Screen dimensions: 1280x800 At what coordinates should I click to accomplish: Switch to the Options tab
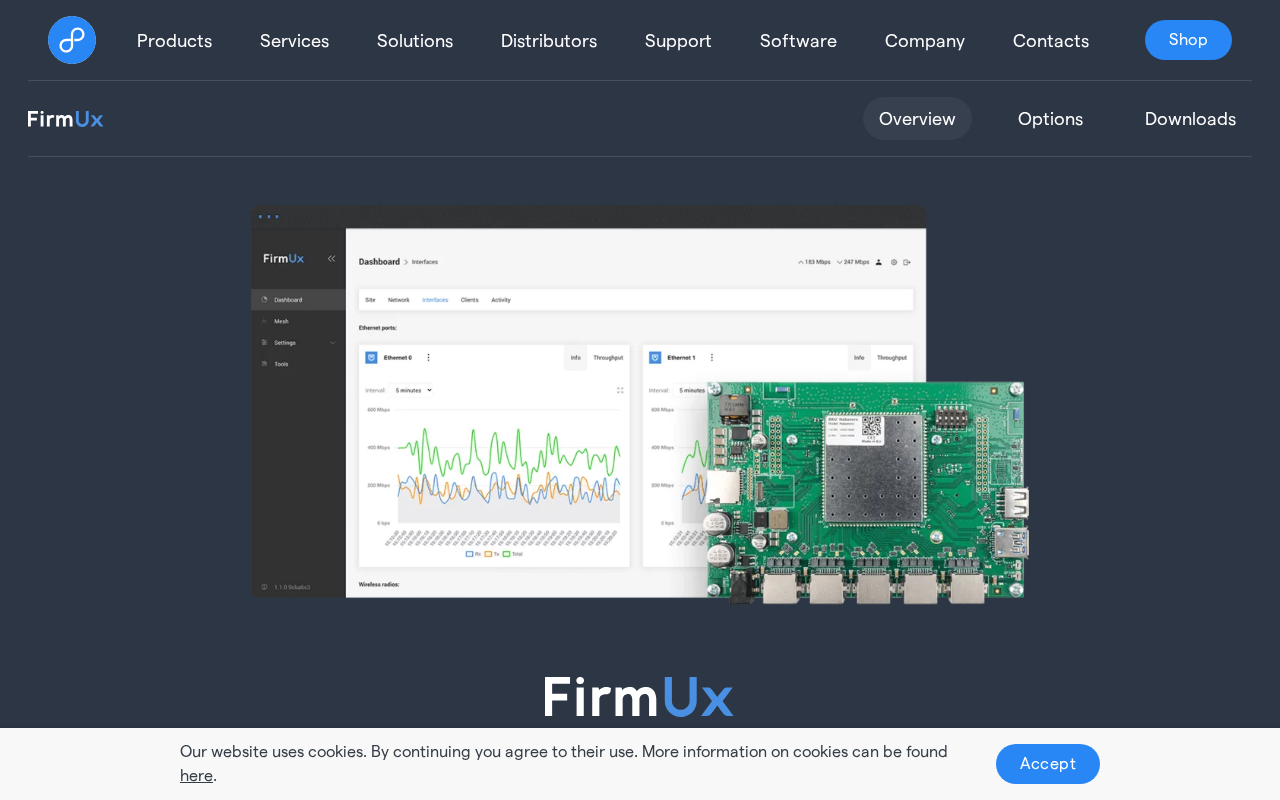click(x=1050, y=119)
